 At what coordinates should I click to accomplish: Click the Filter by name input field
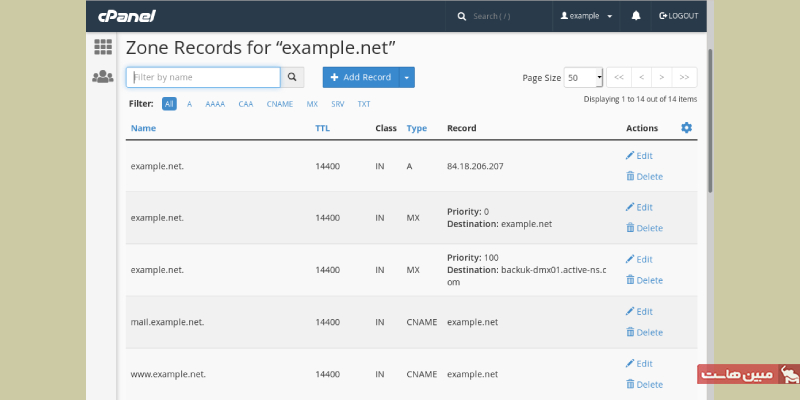point(203,77)
